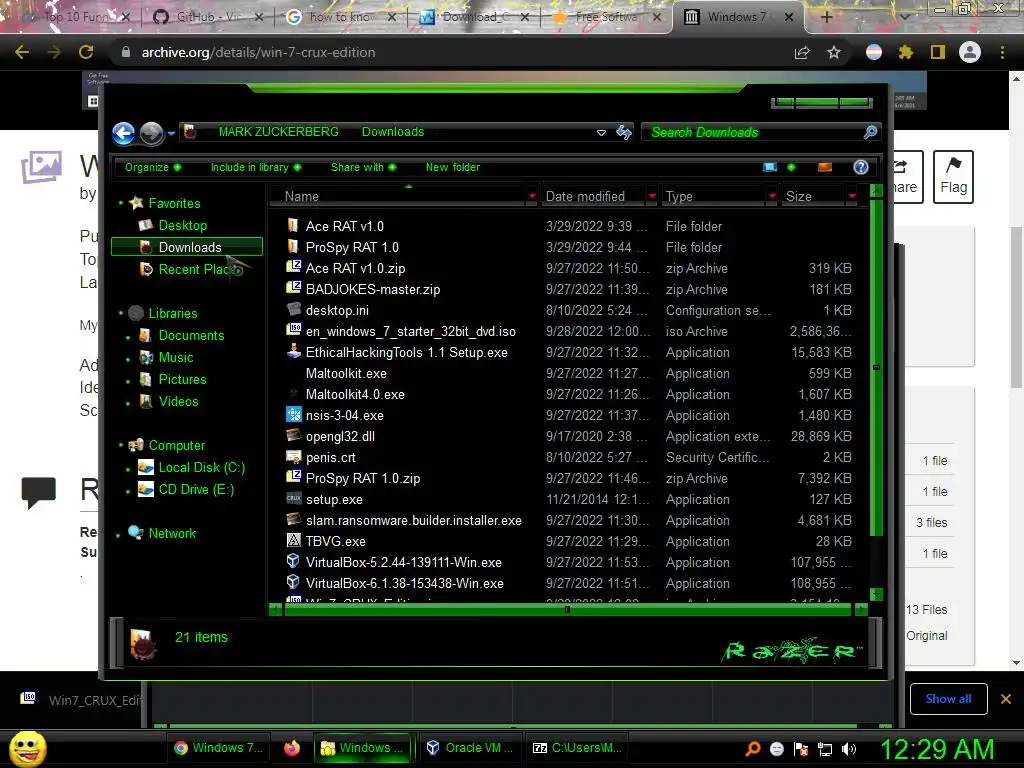Click New folder in the toolbar
The height and width of the screenshot is (768, 1024).
point(453,167)
